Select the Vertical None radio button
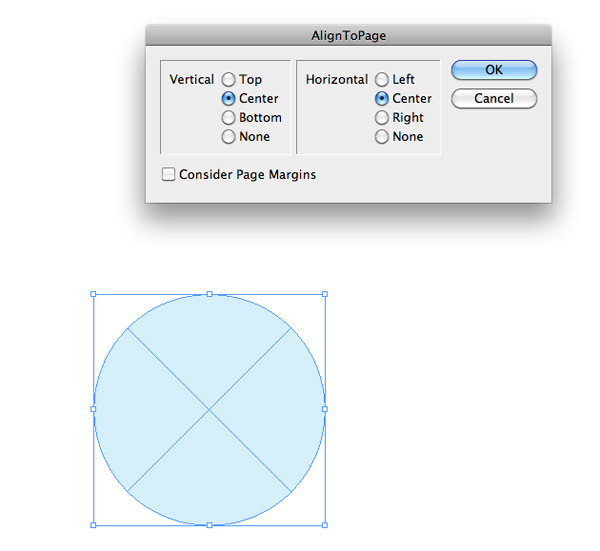The width and height of the screenshot is (600, 551). pos(228,137)
